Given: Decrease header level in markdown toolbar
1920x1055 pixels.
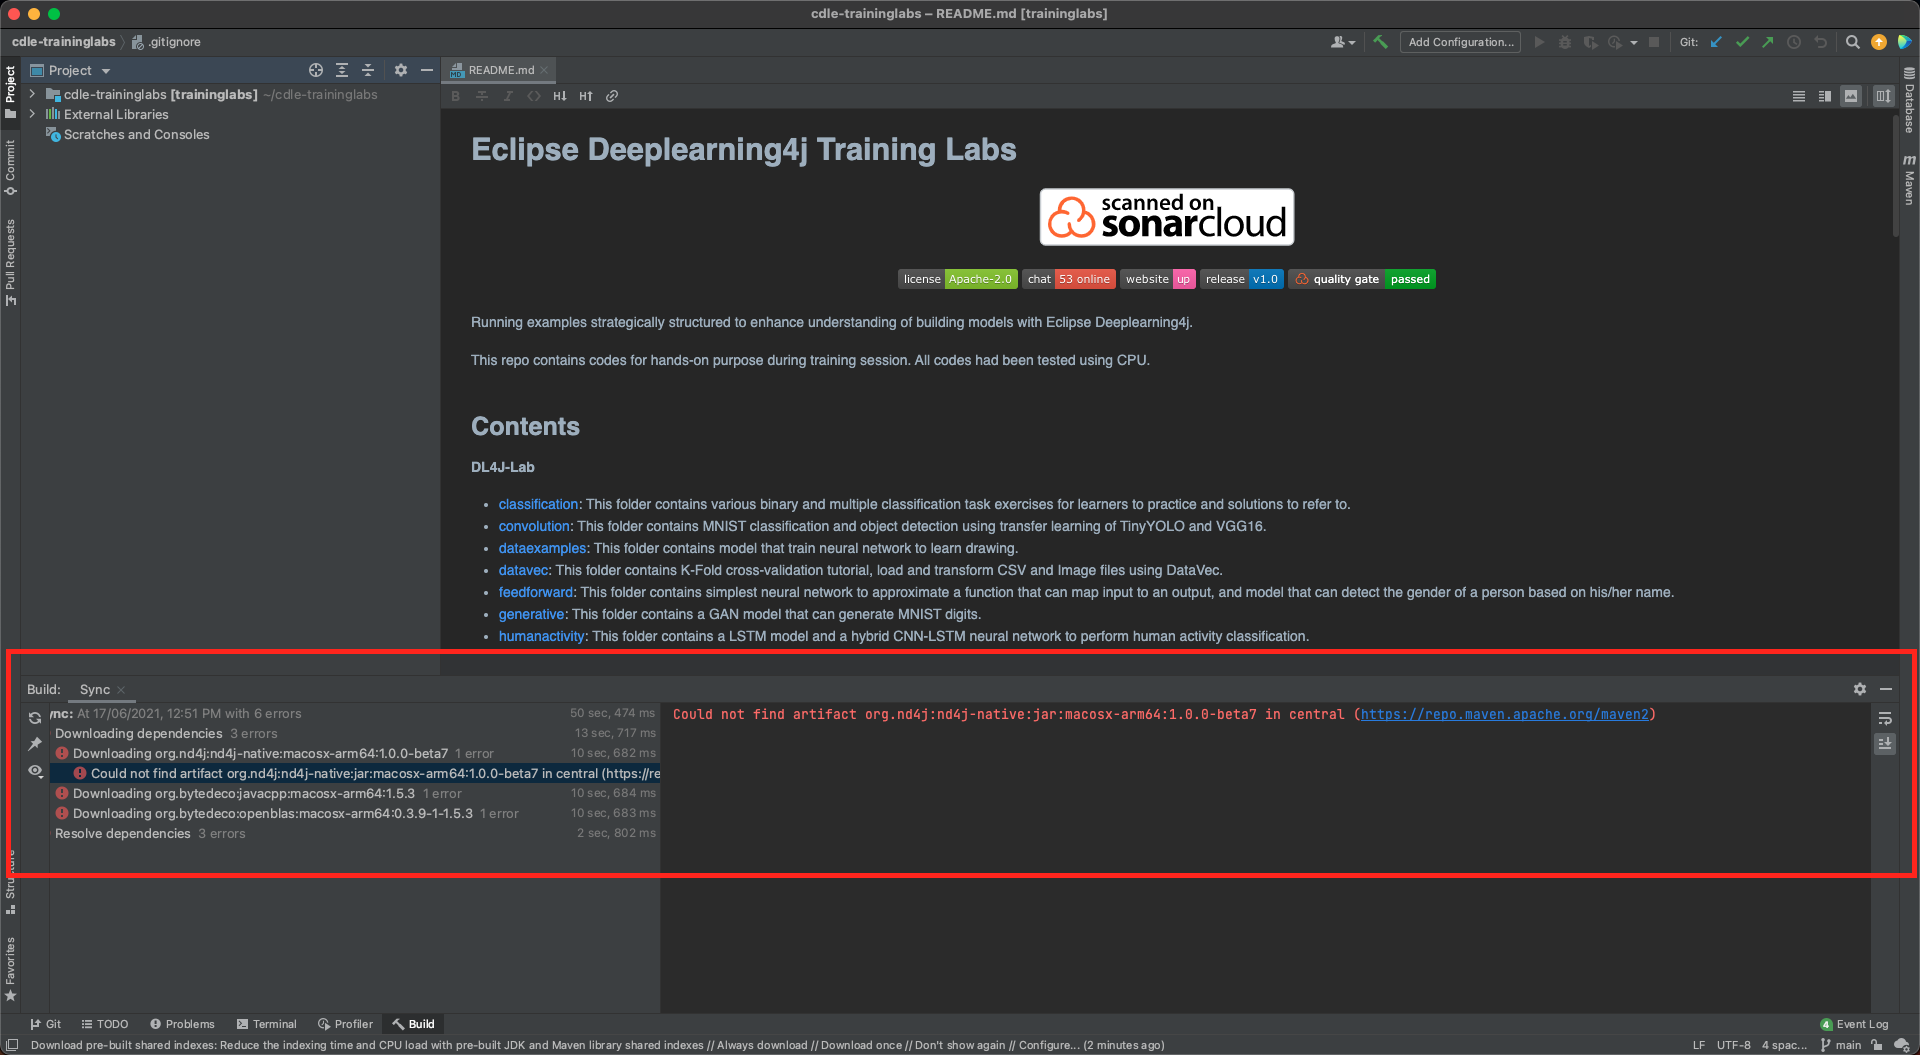Looking at the screenshot, I should point(560,96).
